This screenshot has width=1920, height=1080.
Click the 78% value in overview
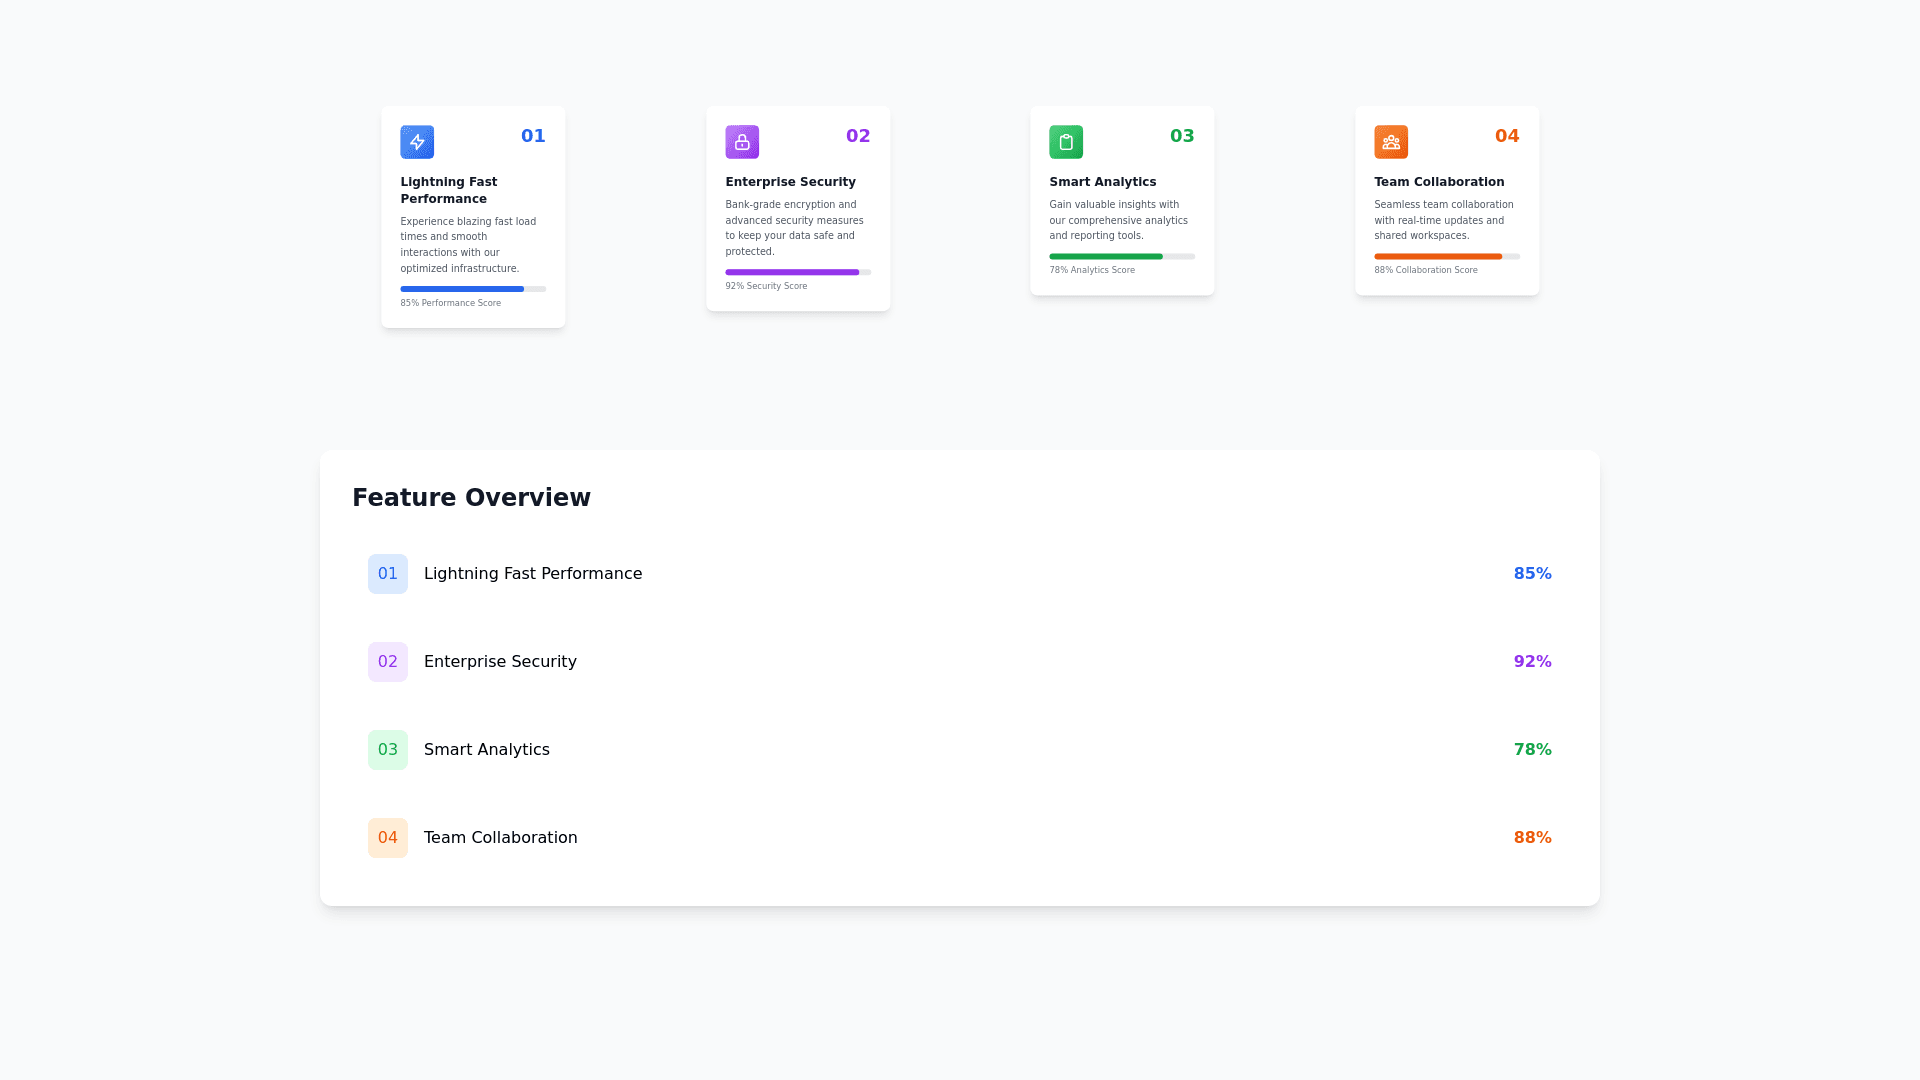[x=1532, y=750]
